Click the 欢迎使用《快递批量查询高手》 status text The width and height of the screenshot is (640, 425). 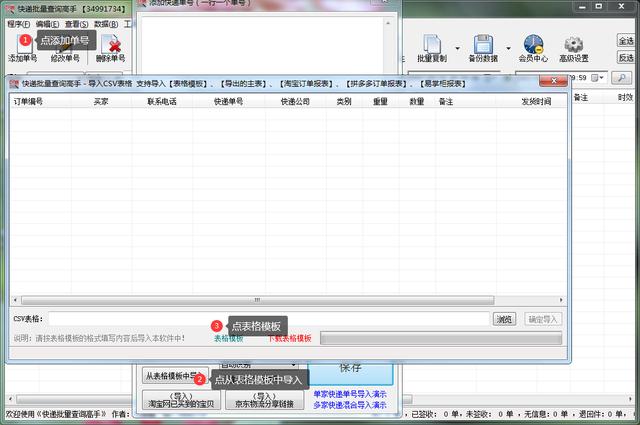tap(56, 414)
